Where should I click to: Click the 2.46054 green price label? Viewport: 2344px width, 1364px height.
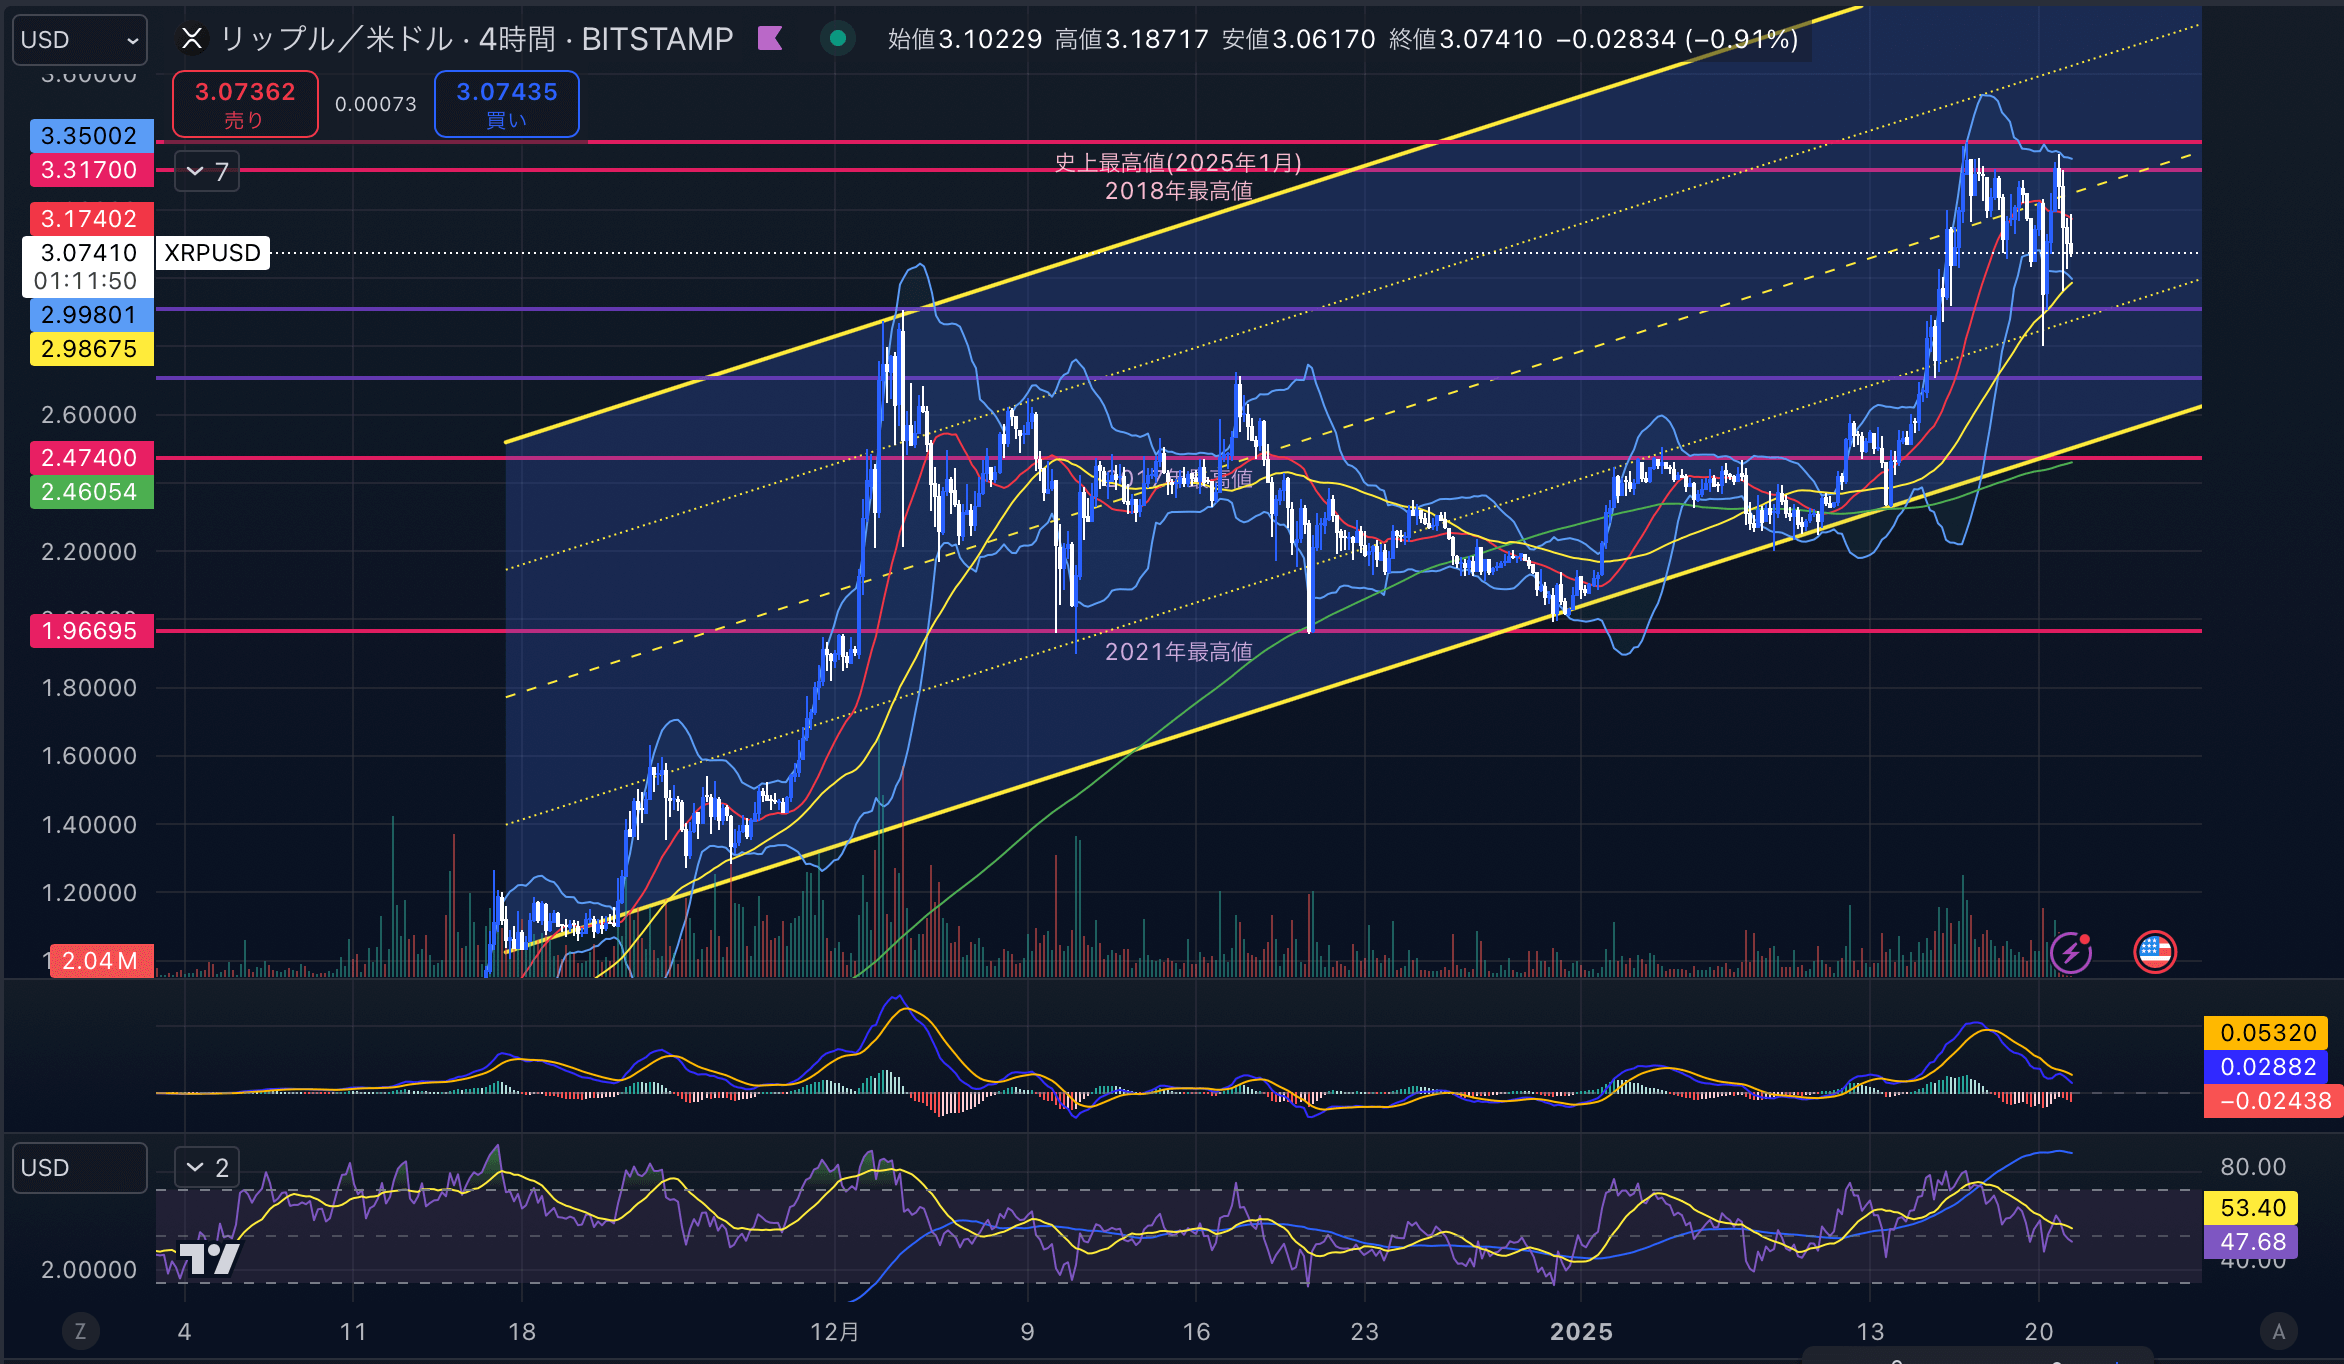[90, 492]
